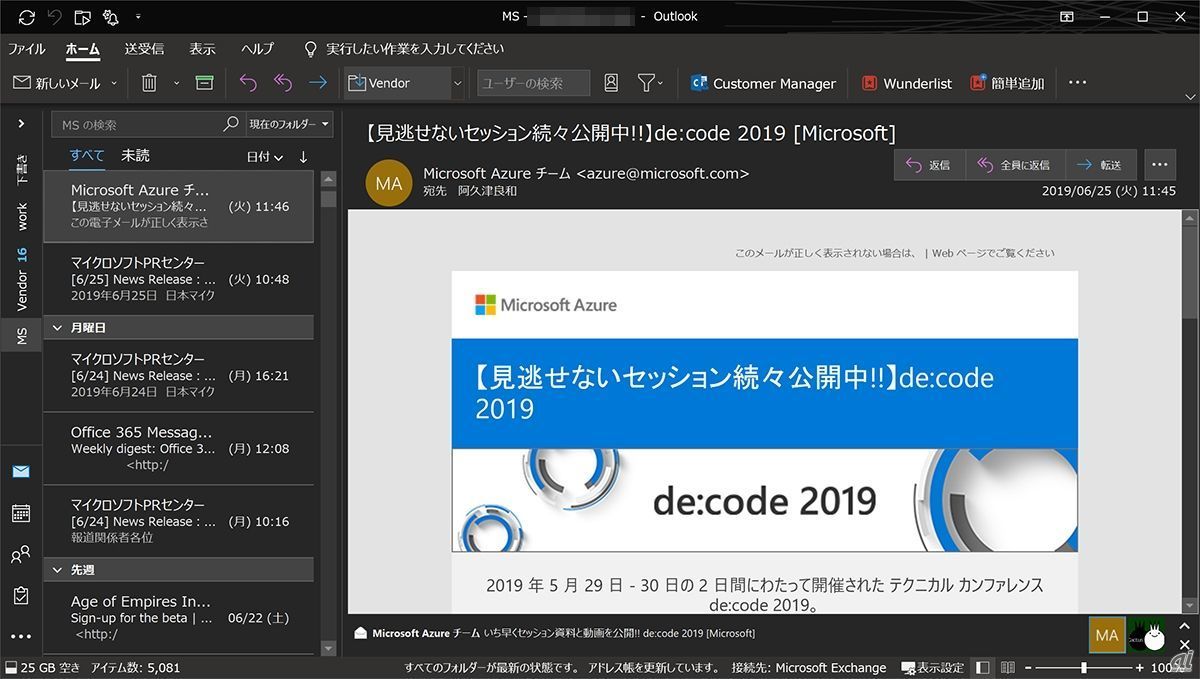The width and height of the screenshot is (1200, 679).
Task: Open the 送受信 ribbon tab
Action: point(144,49)
